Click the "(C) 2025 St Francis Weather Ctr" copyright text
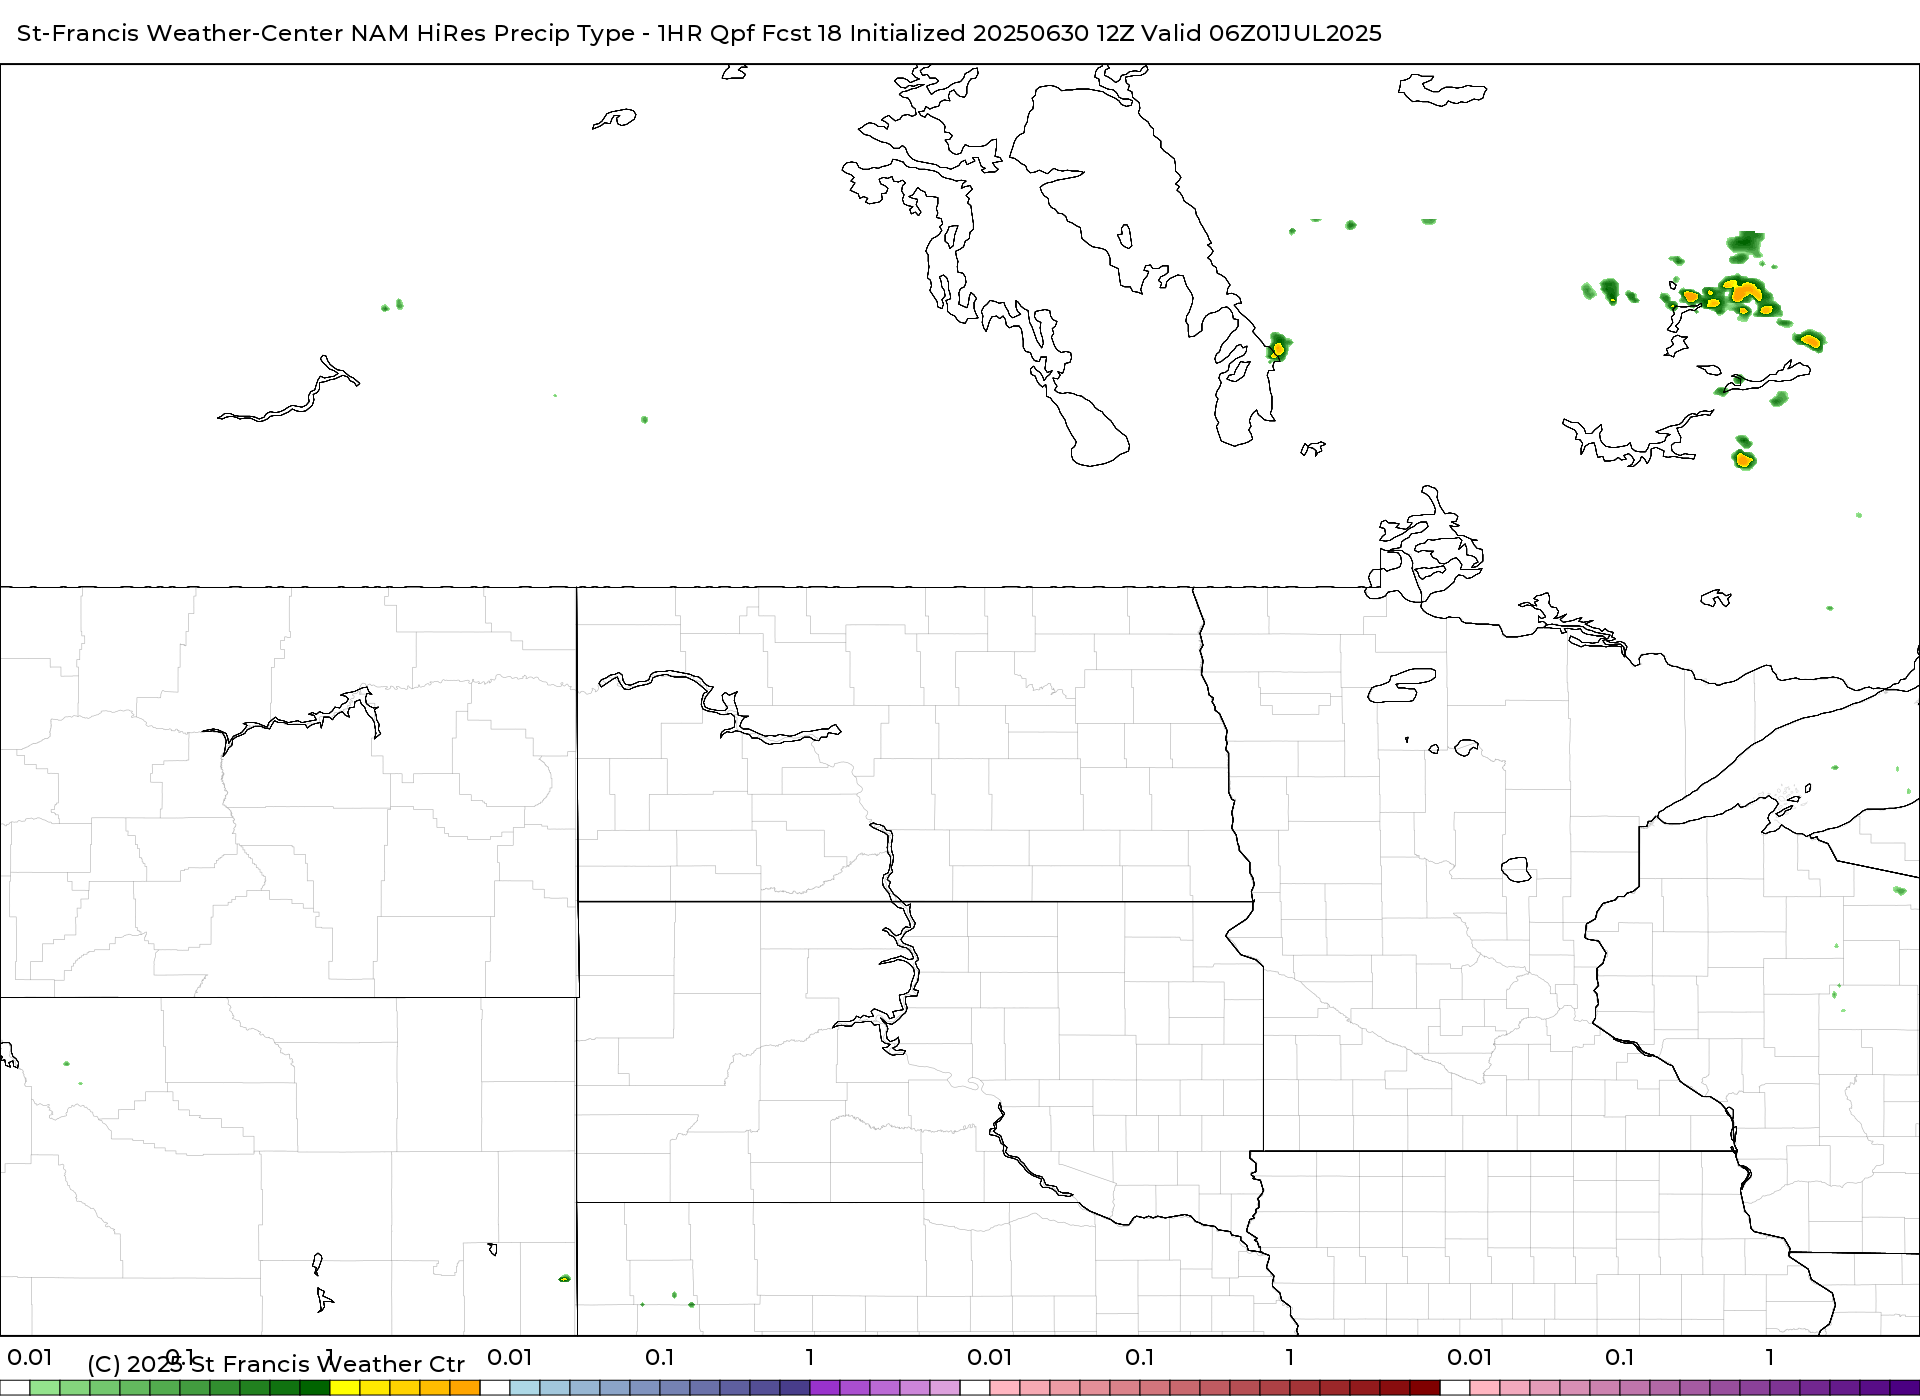The image size is (1920, 1400). (276, 1364)
